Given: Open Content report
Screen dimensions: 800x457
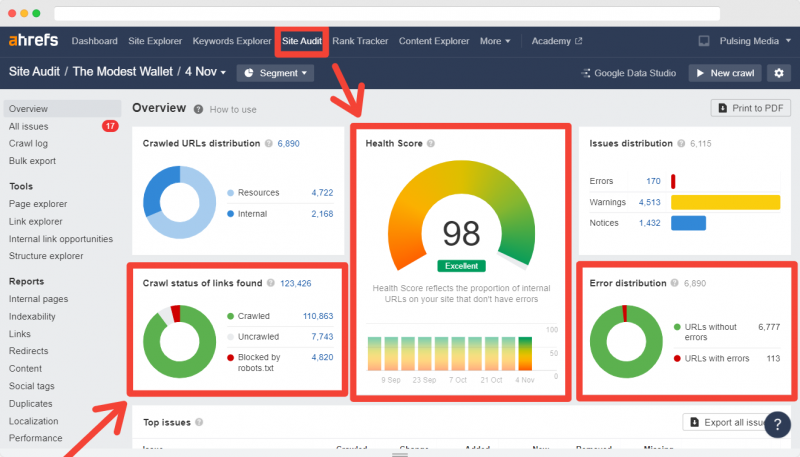Looking at the screenshot, I should click(x=25, y=369).
